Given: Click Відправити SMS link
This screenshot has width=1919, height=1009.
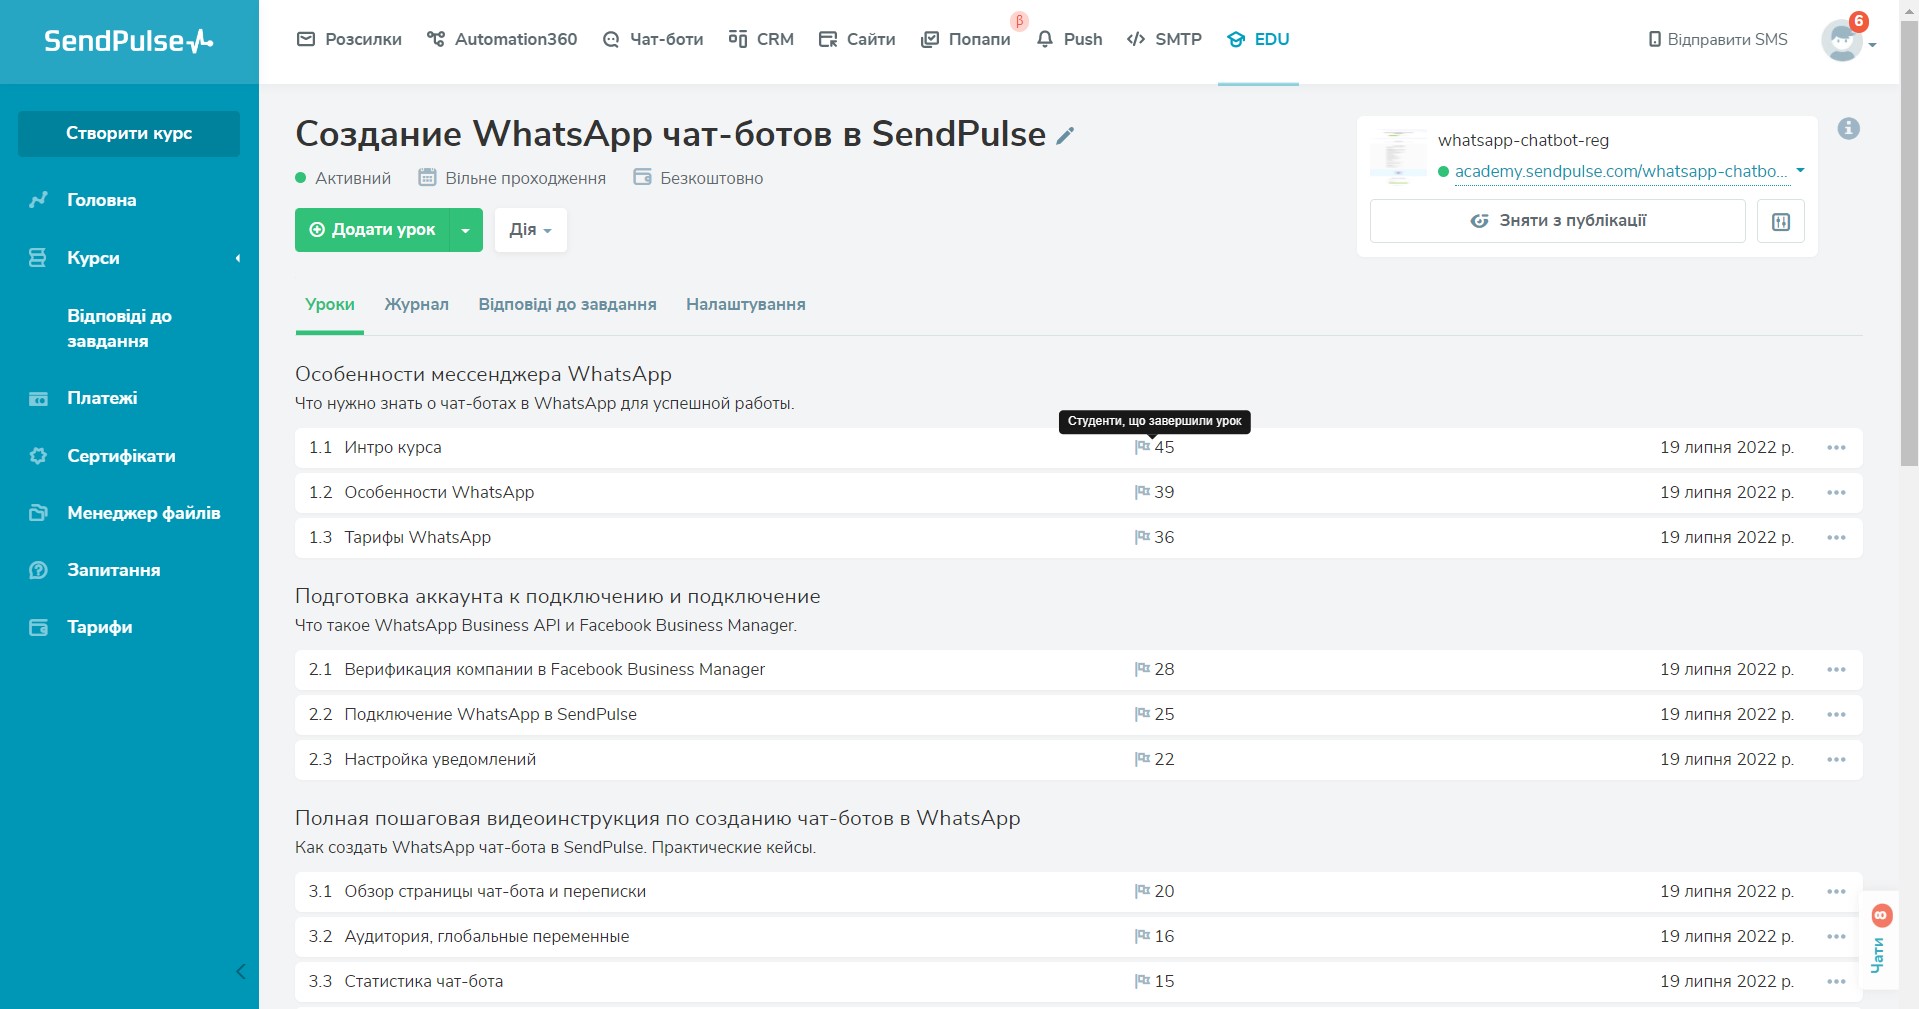Looking at the screenshot, I should coord(1718,39).
